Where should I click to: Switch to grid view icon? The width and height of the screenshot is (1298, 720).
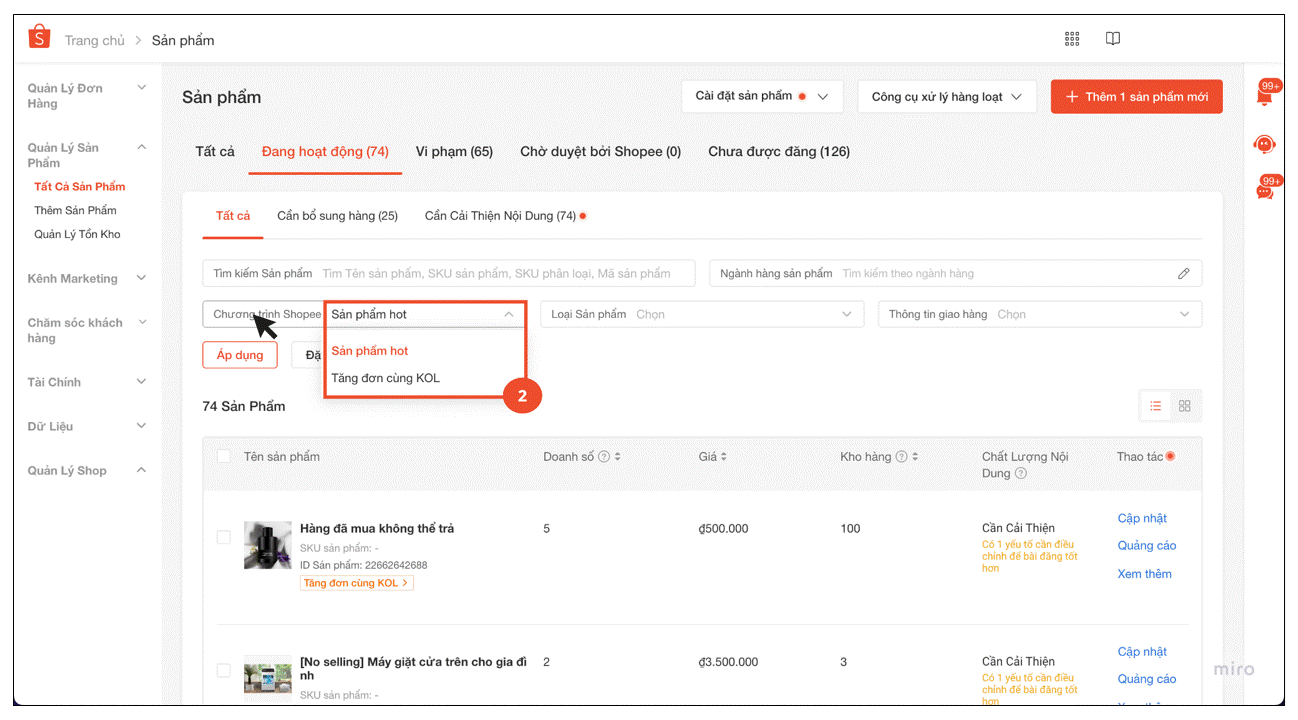[1185, 406]
